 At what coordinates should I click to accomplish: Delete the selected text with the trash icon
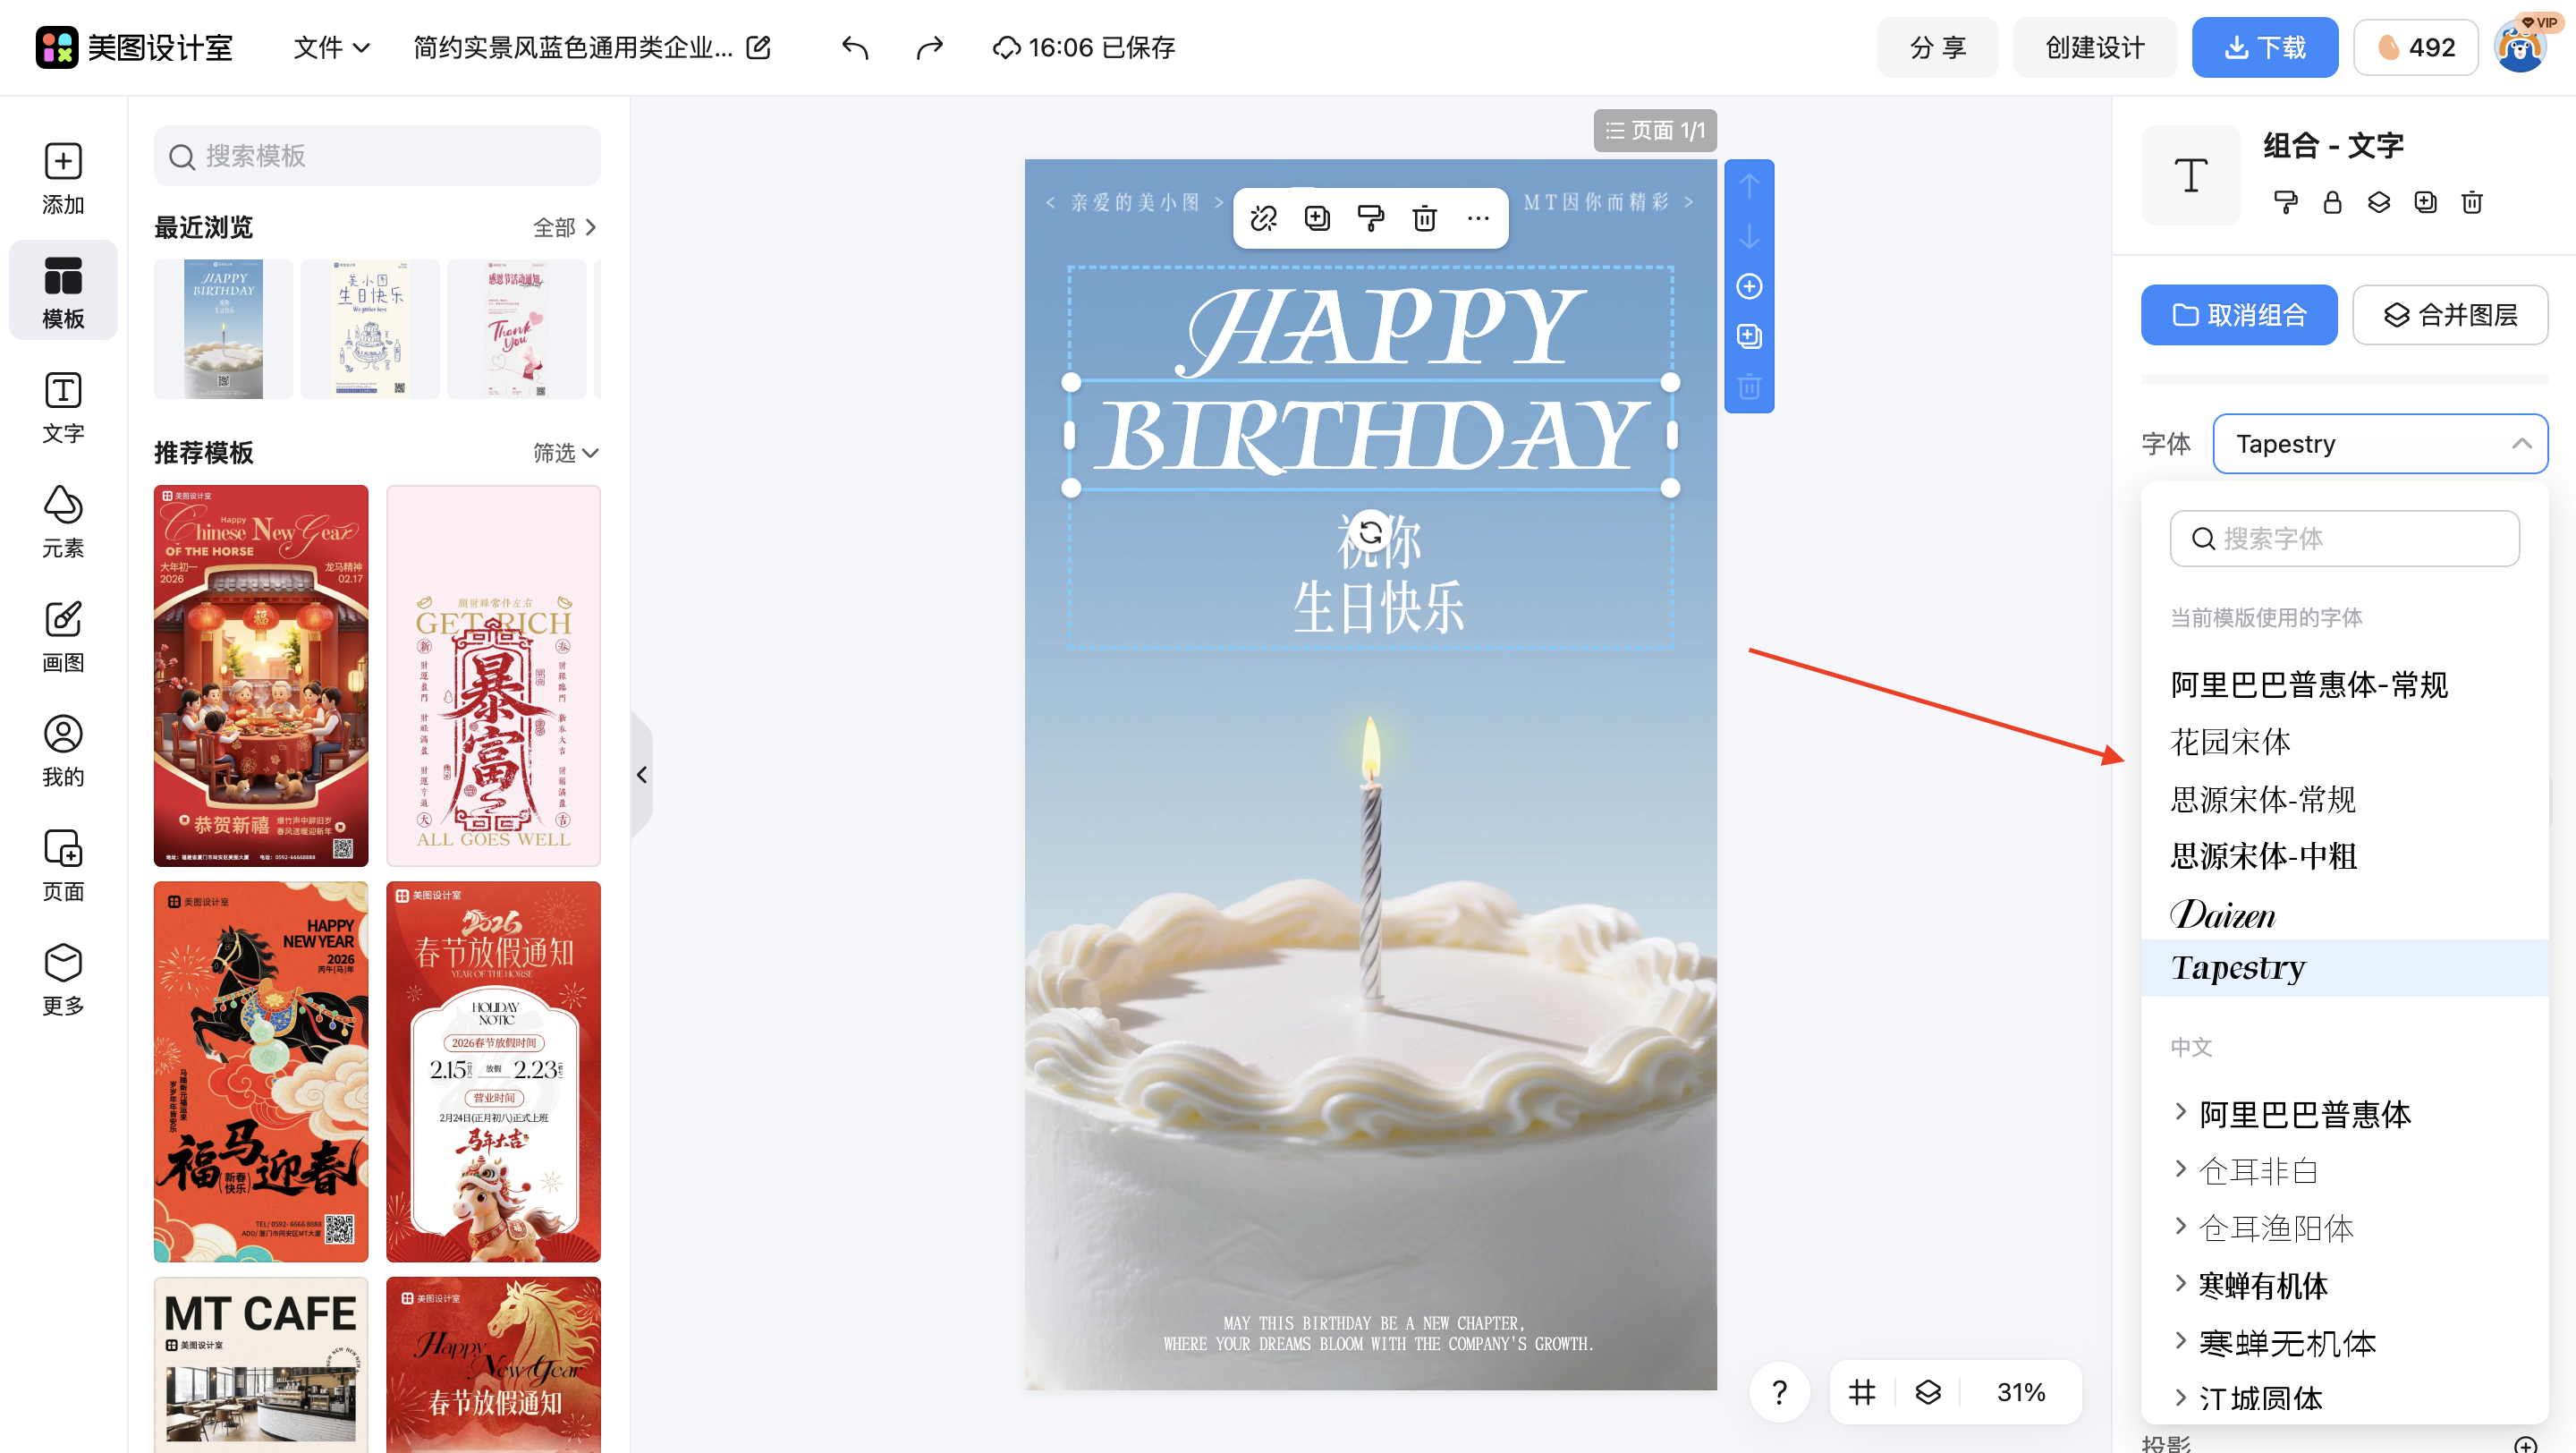click(x=1424, y=218)
